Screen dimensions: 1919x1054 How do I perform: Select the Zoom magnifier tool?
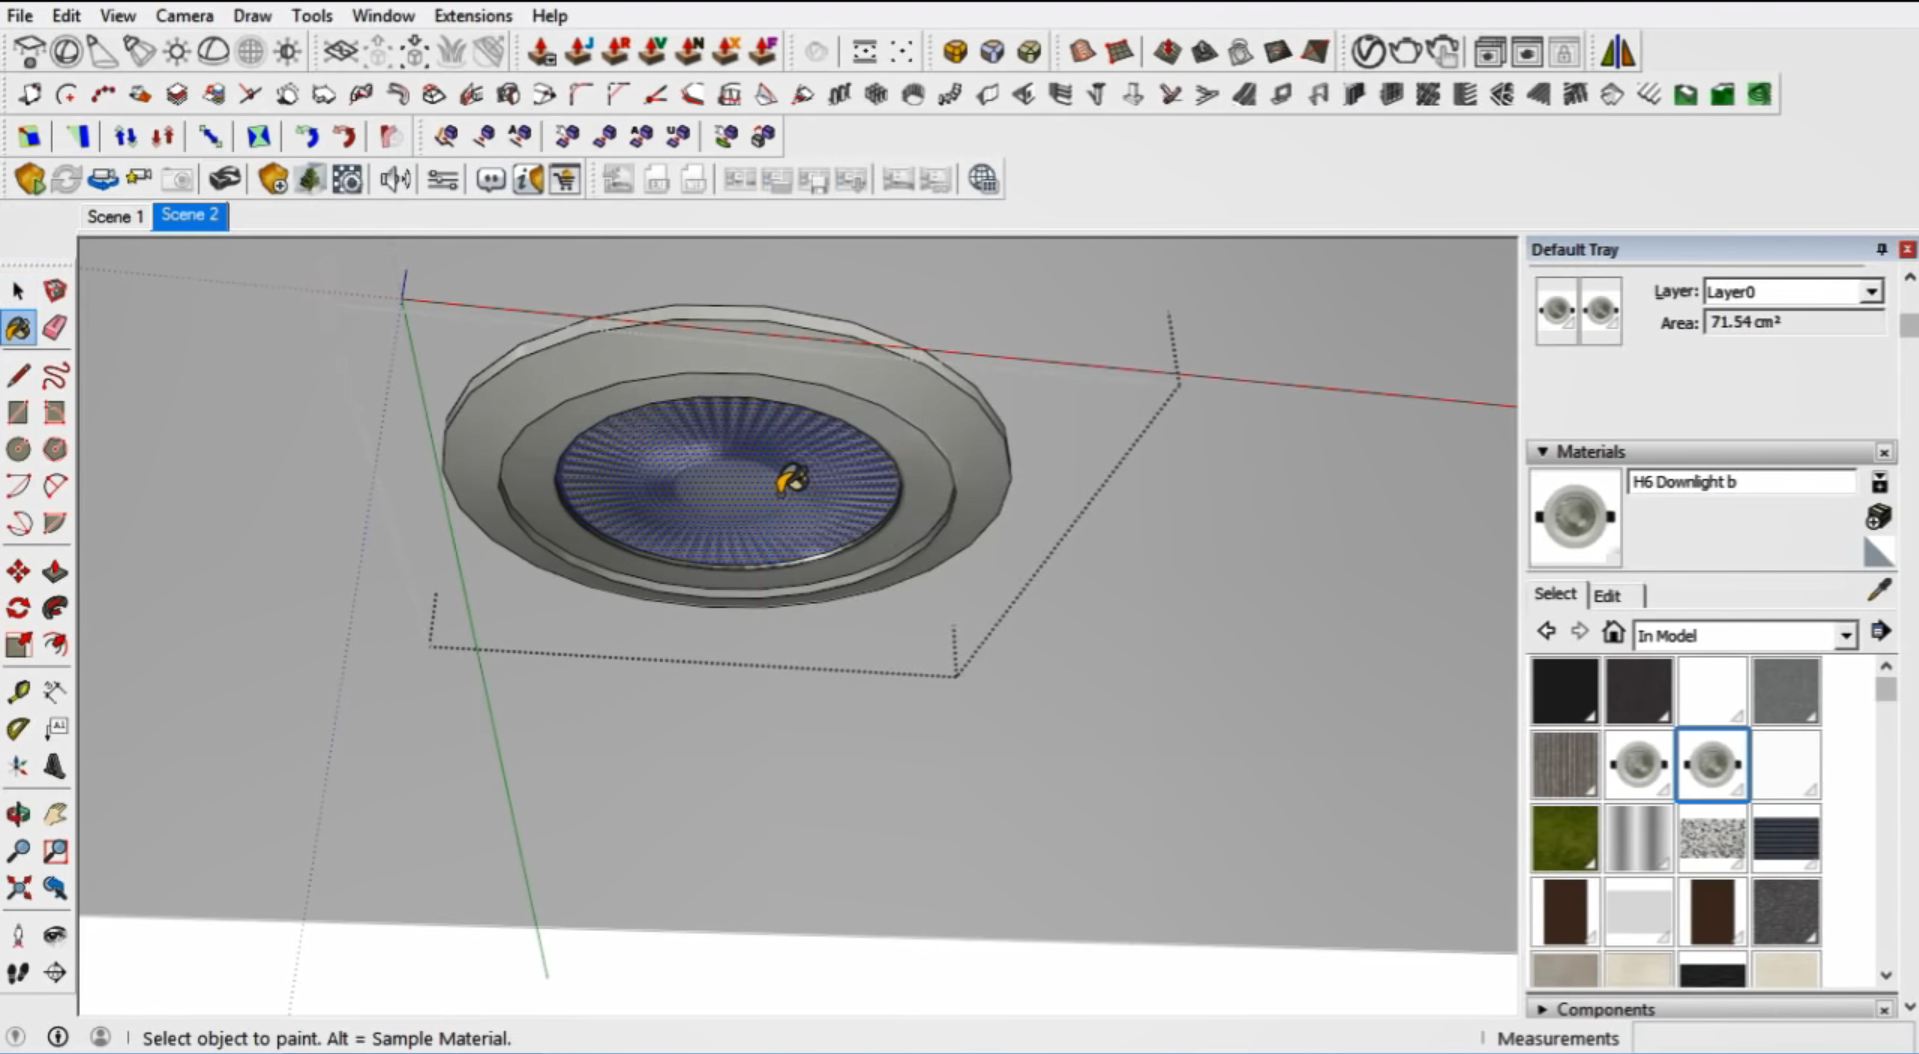[x=18, y=851]
